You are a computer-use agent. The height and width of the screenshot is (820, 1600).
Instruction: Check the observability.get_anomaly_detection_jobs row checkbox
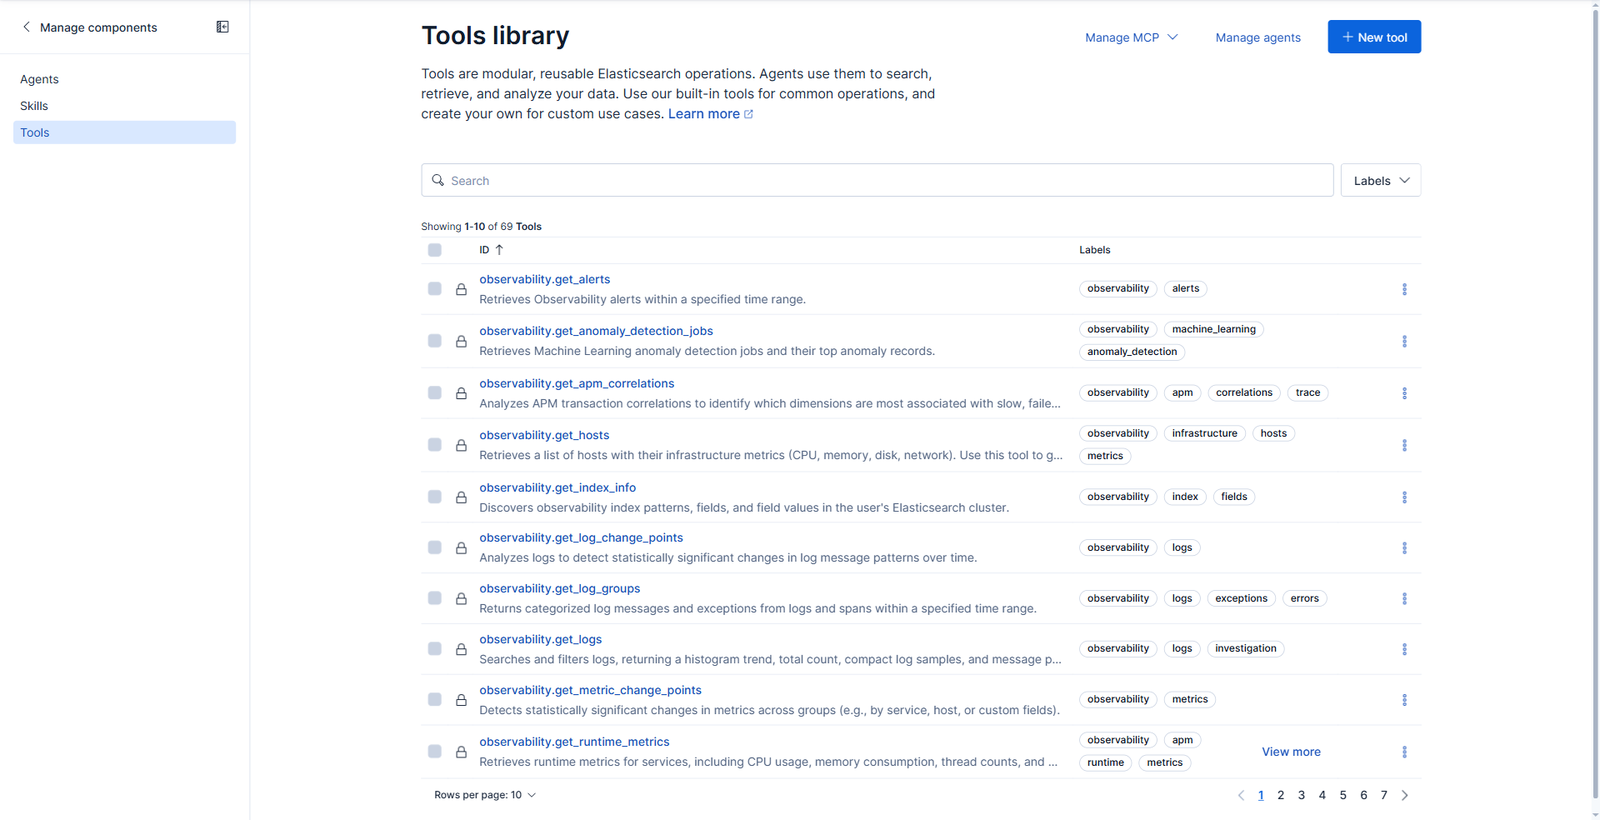(x=435, y=341)
